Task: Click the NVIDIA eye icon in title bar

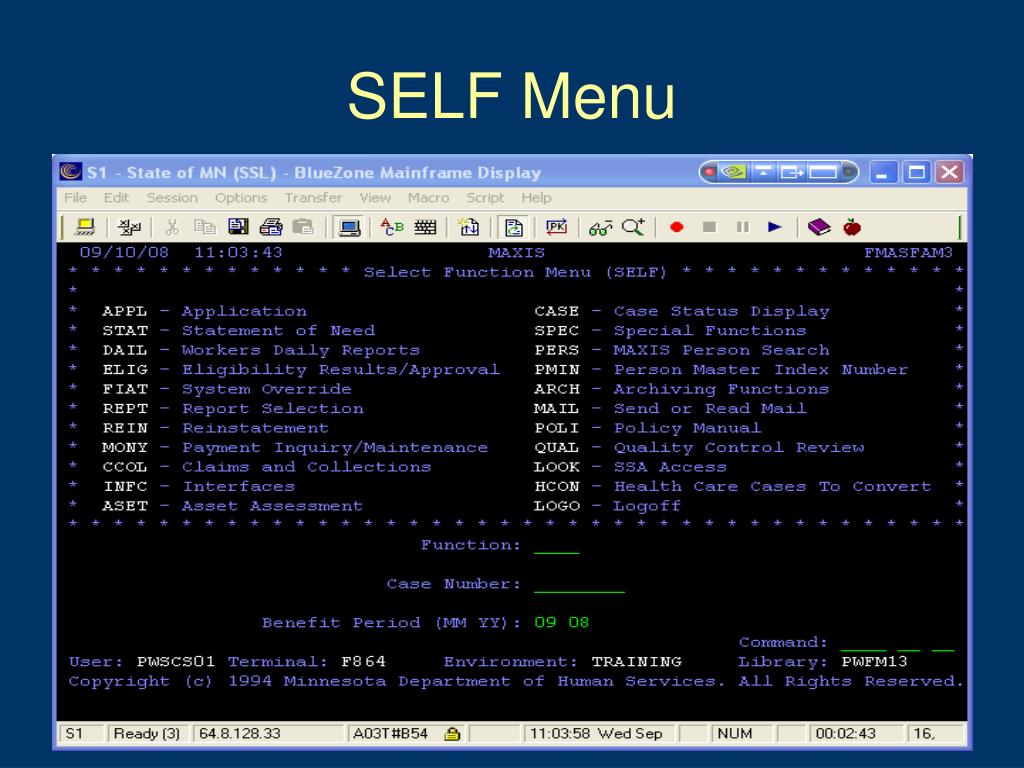Action: point(734,172)
